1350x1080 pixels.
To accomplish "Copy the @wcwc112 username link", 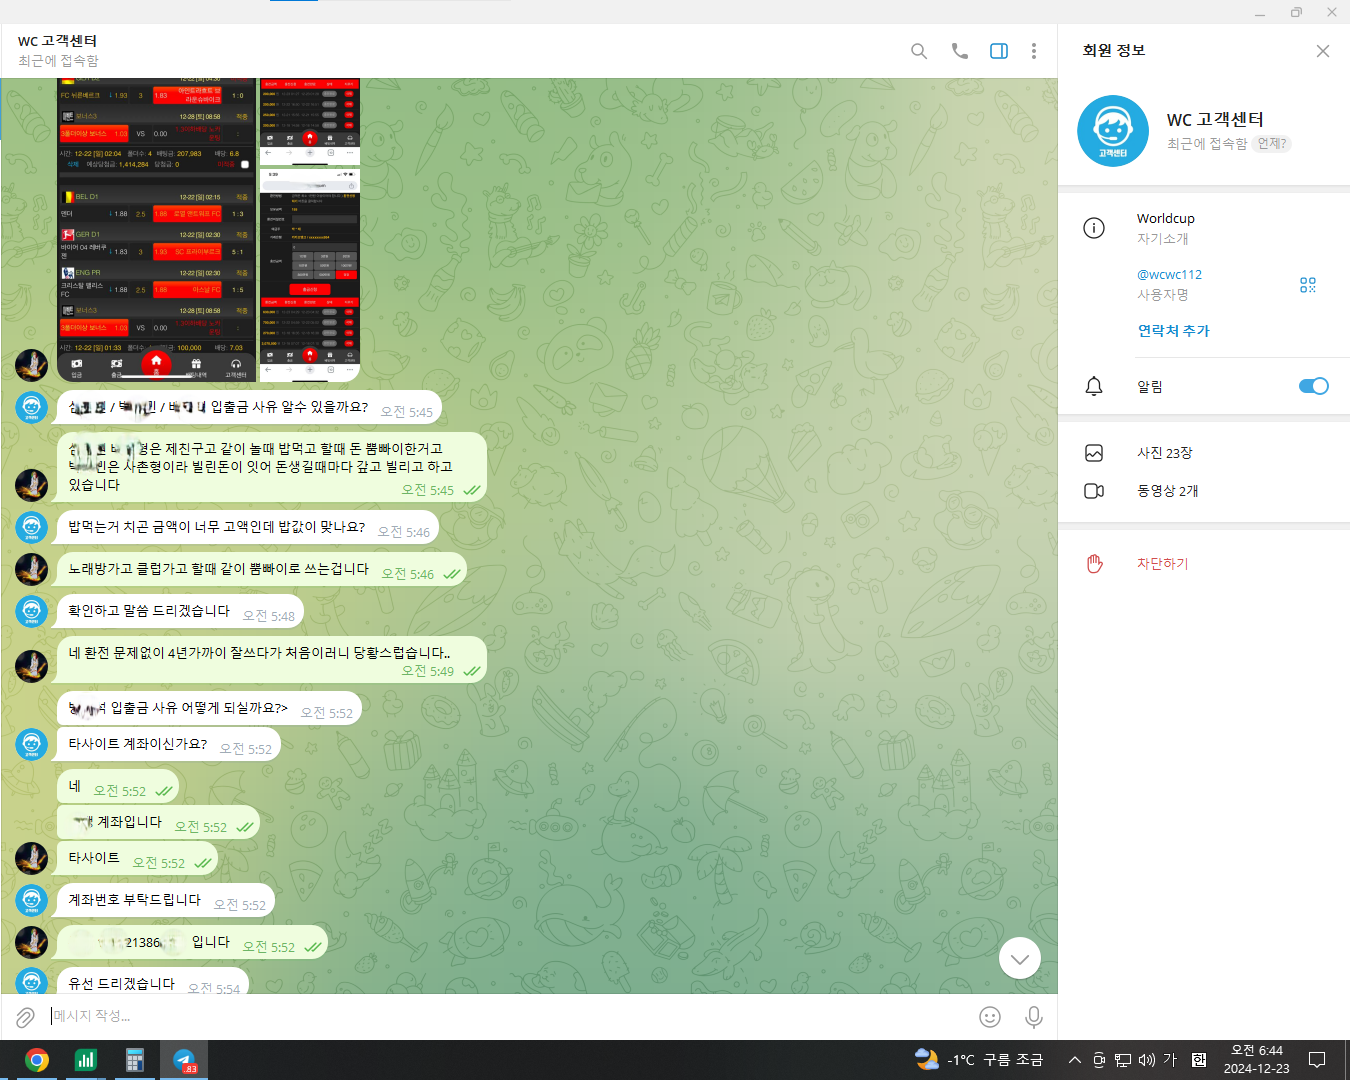I will pyautogui.click(x=1169, y=274).
